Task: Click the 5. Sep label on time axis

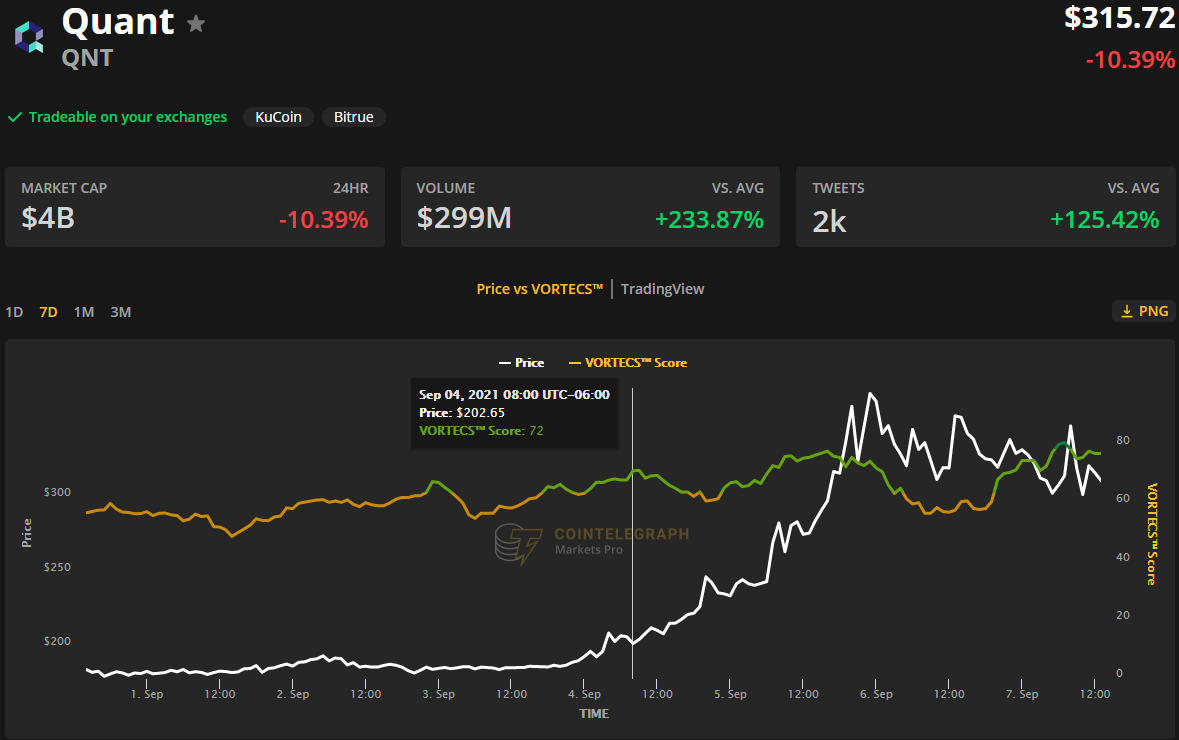Action: point(730,694)
